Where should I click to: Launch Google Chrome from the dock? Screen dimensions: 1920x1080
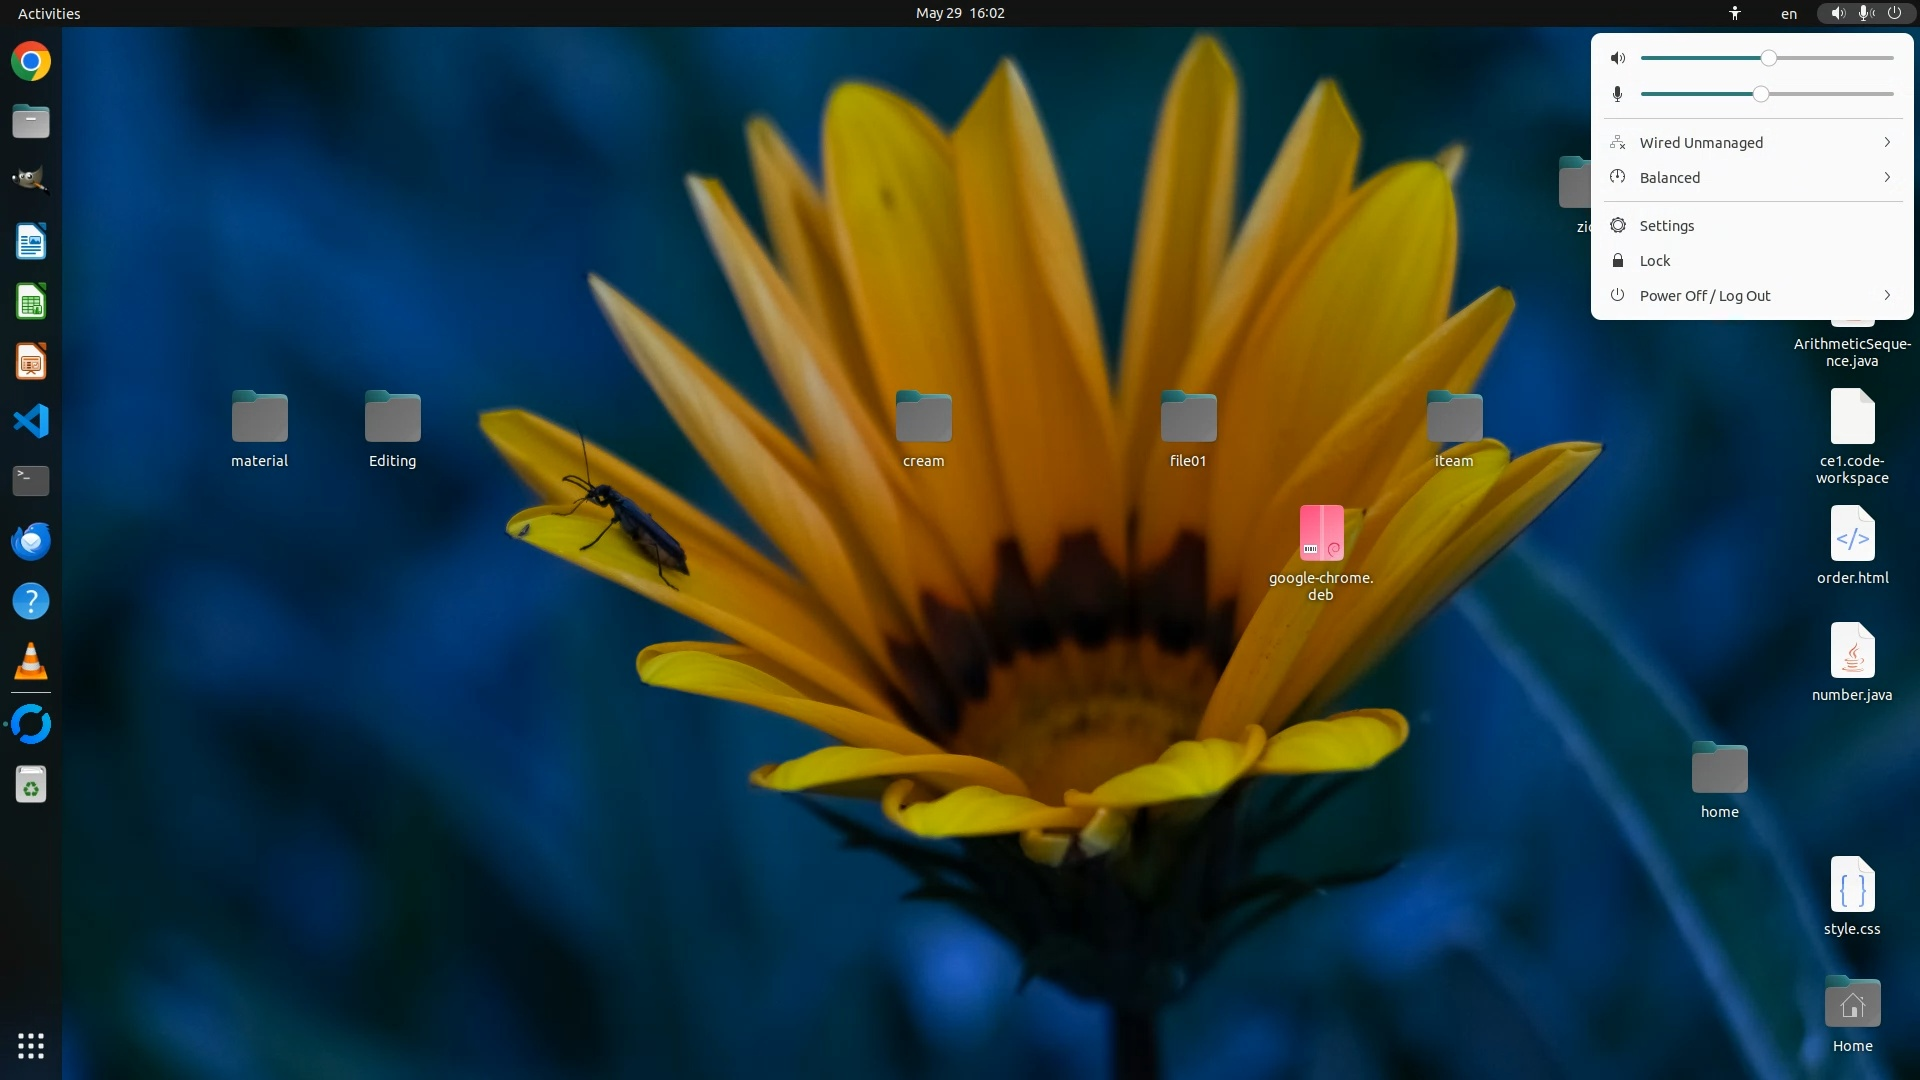[x=31, y=62]
